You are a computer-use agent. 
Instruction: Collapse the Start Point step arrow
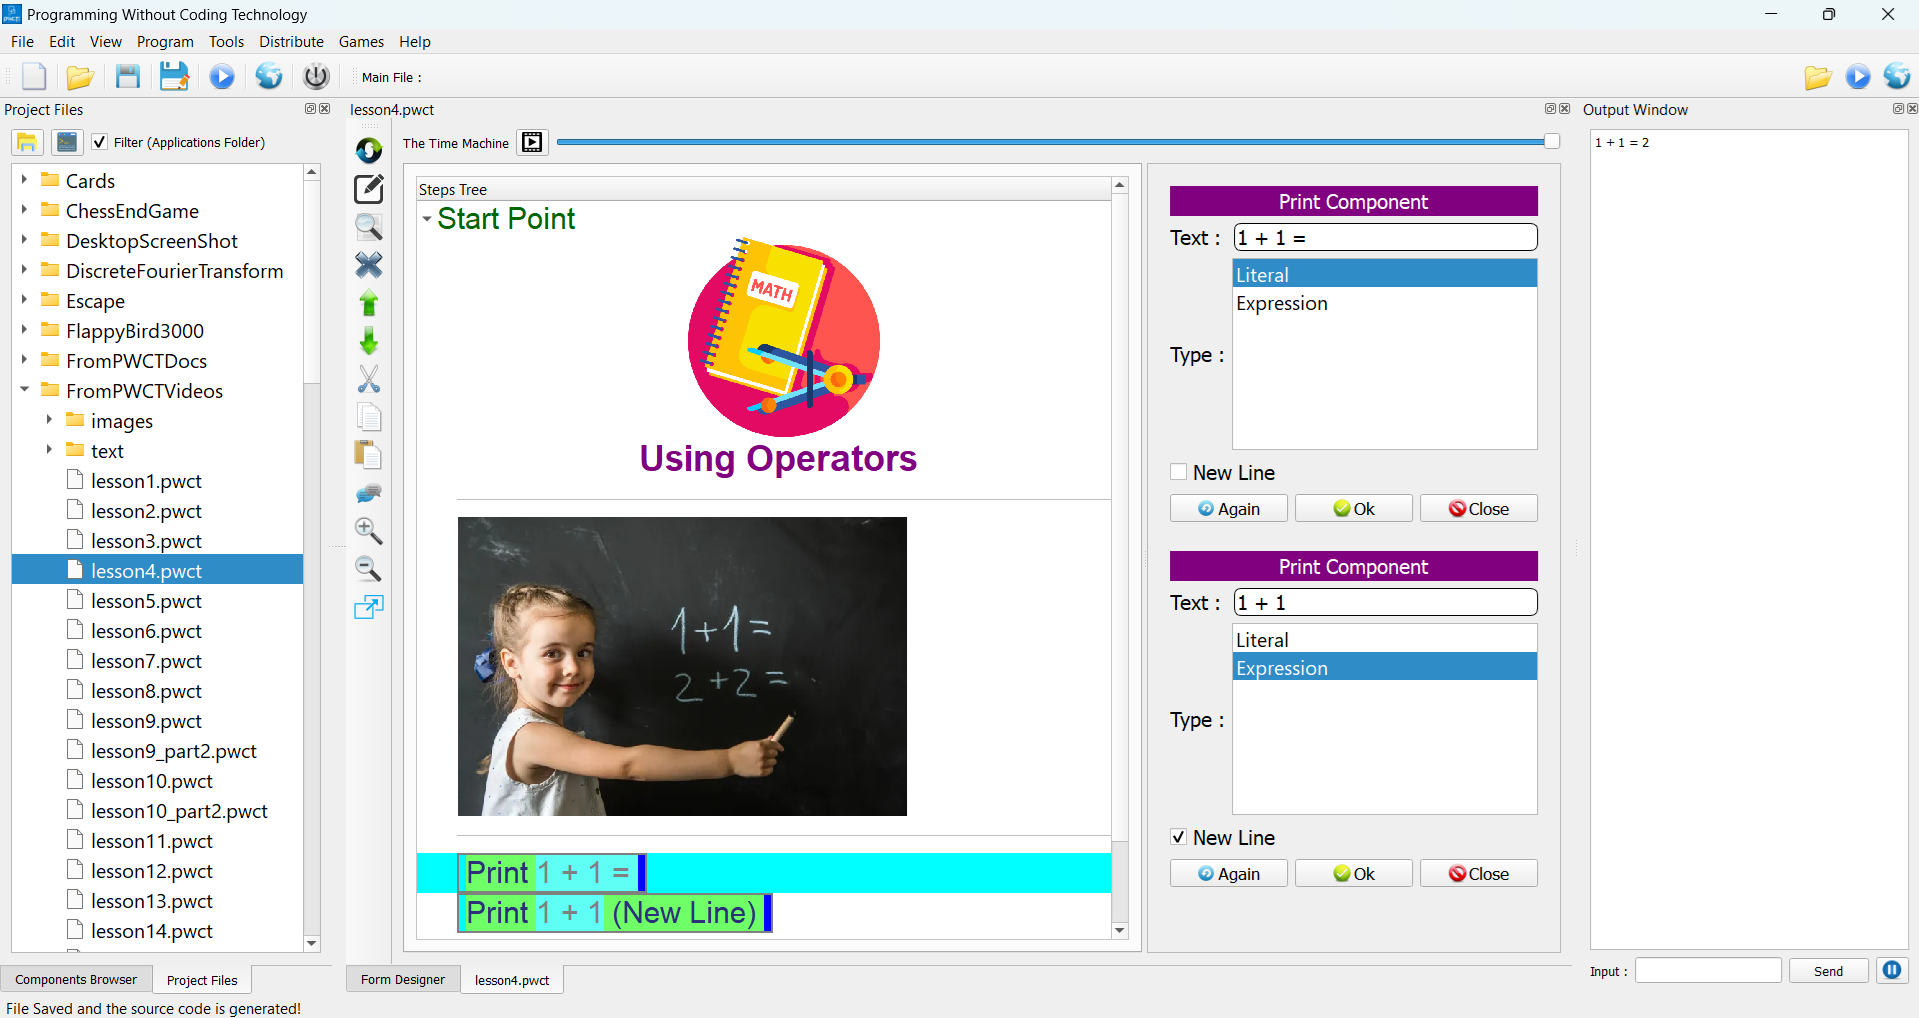click(x=427, y=219)
